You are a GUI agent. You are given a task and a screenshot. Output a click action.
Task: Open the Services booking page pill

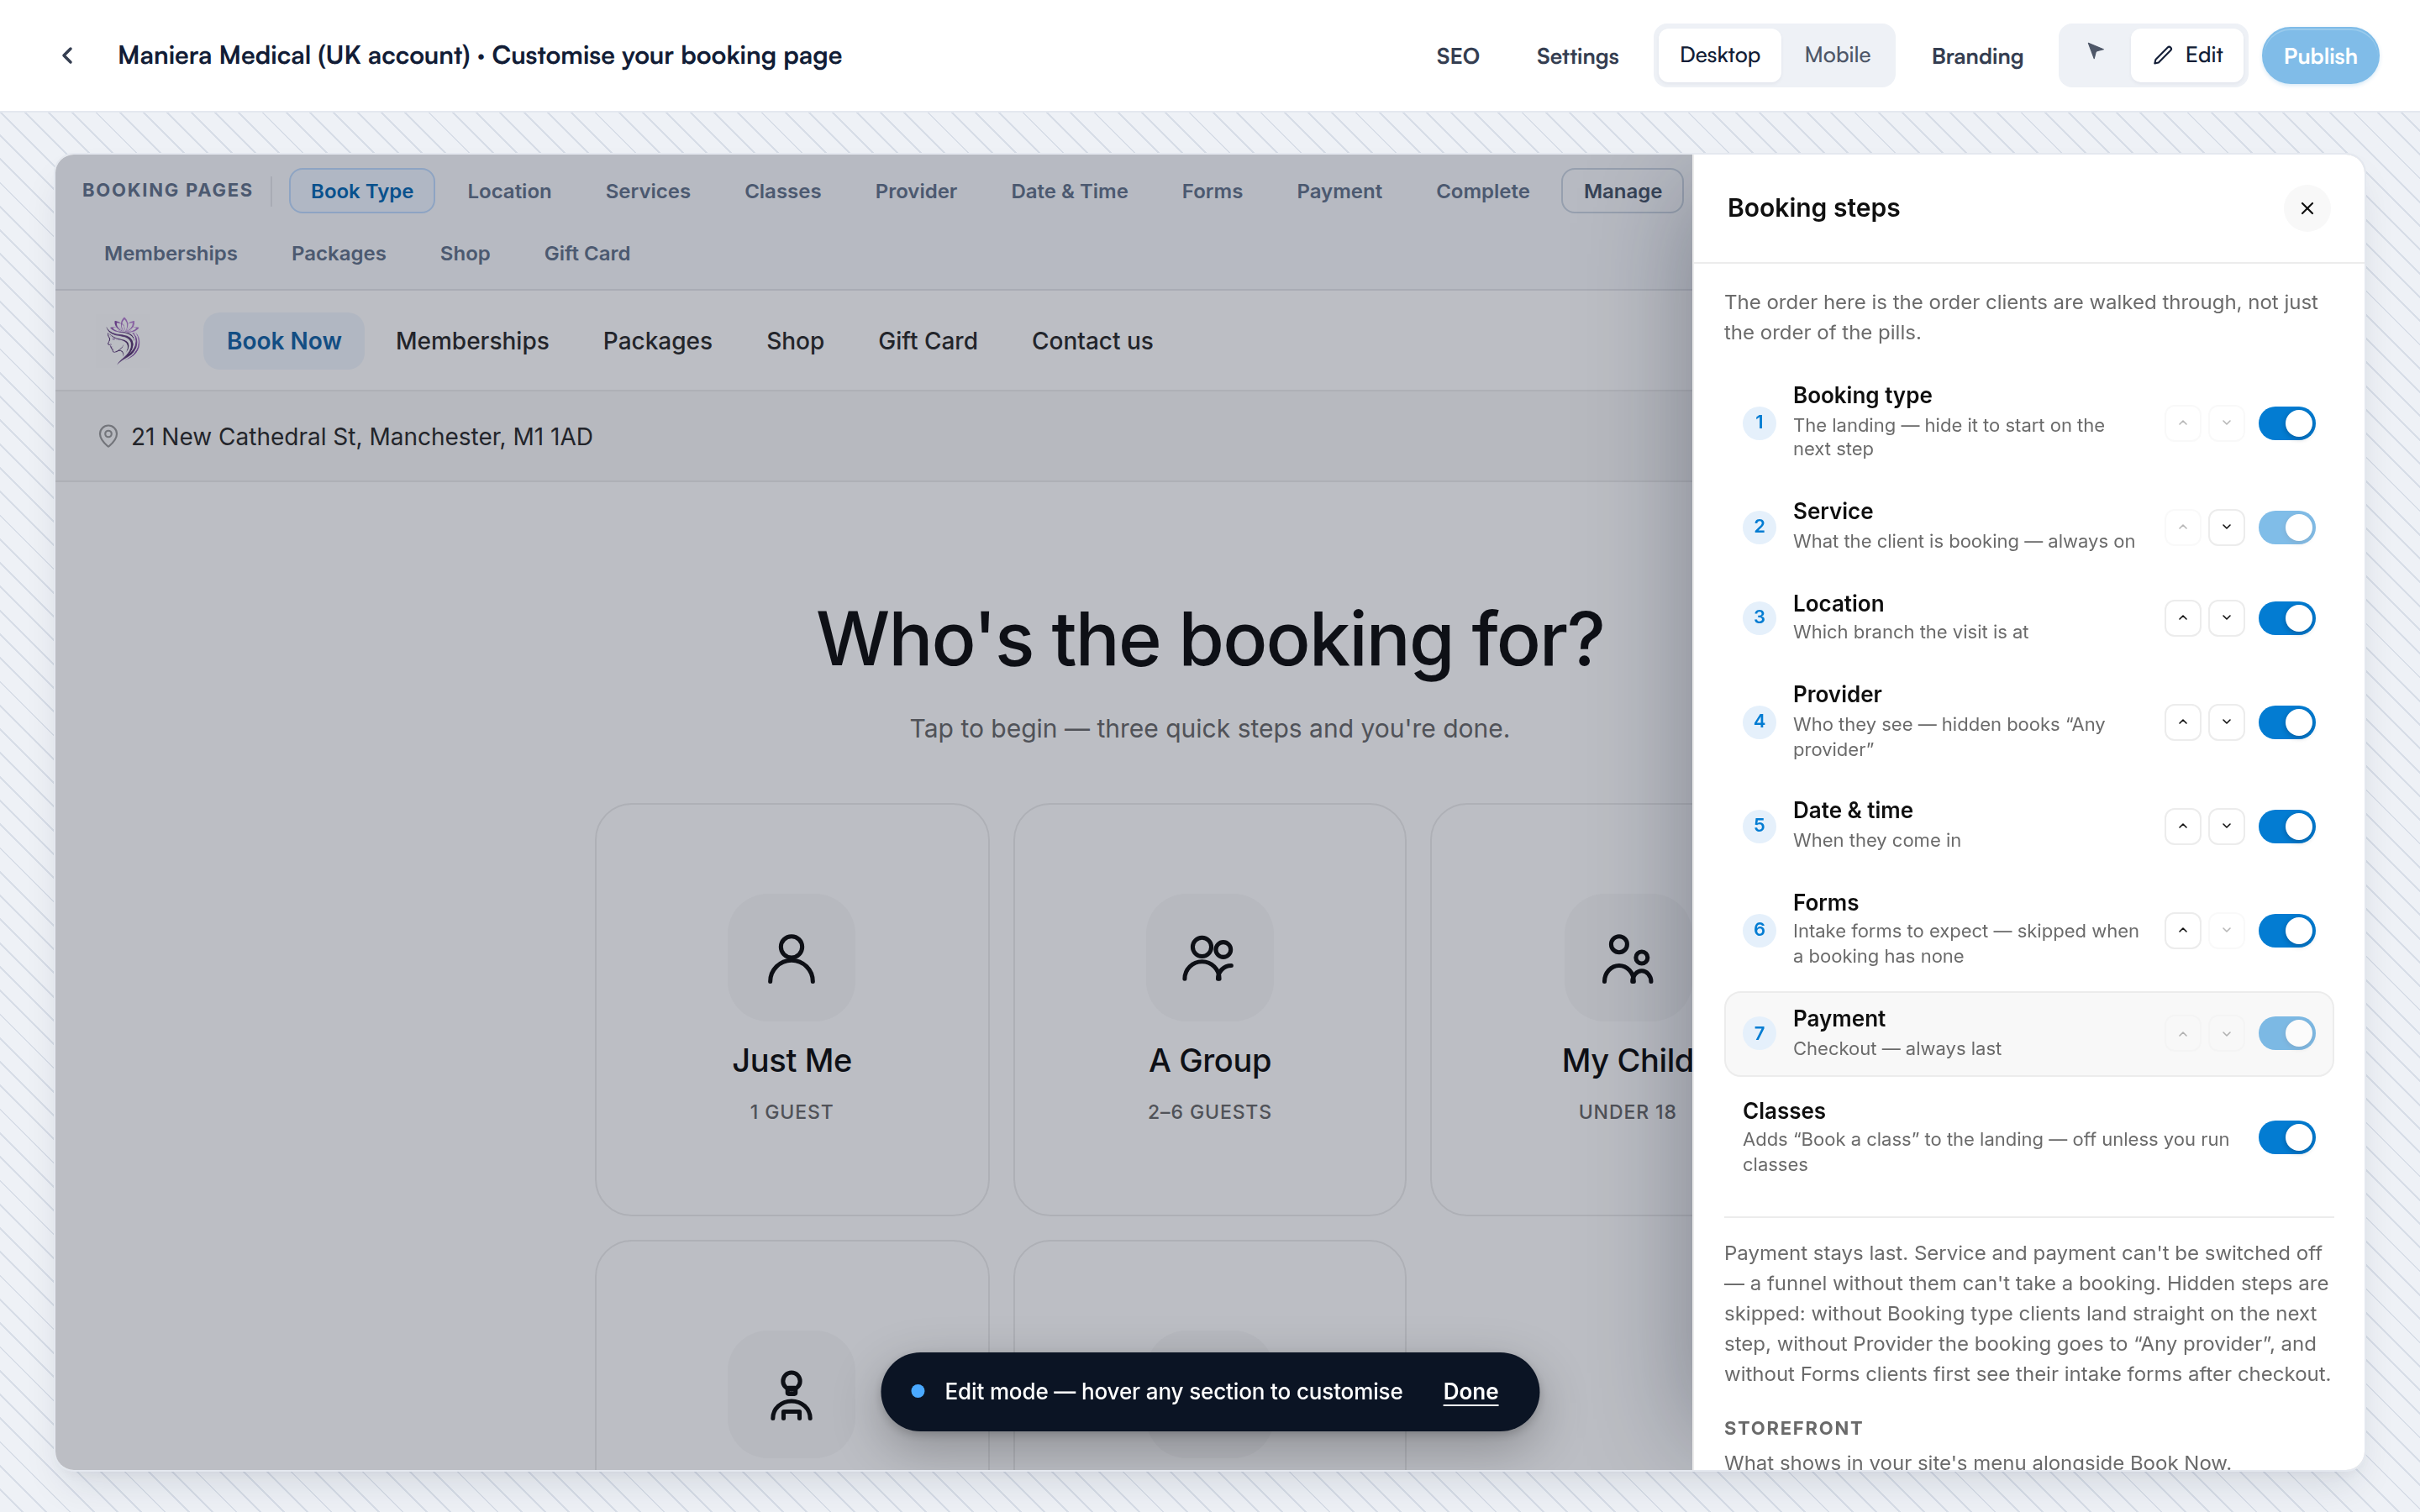[647, 191]
